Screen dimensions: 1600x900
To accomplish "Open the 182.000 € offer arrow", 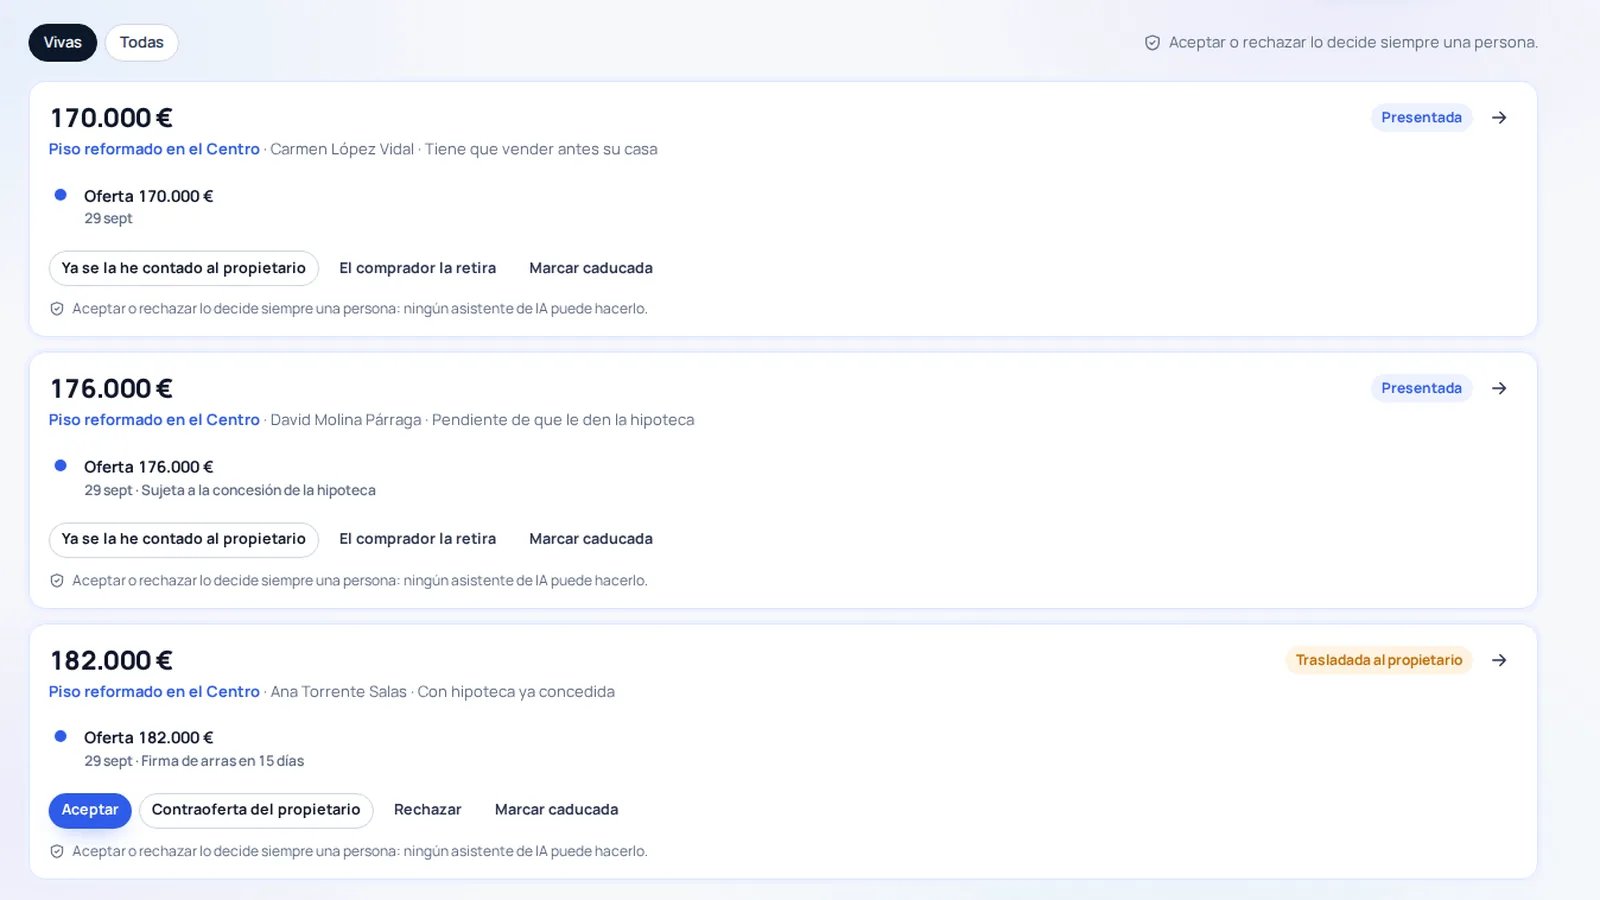I will click(x=1499, y=660).
